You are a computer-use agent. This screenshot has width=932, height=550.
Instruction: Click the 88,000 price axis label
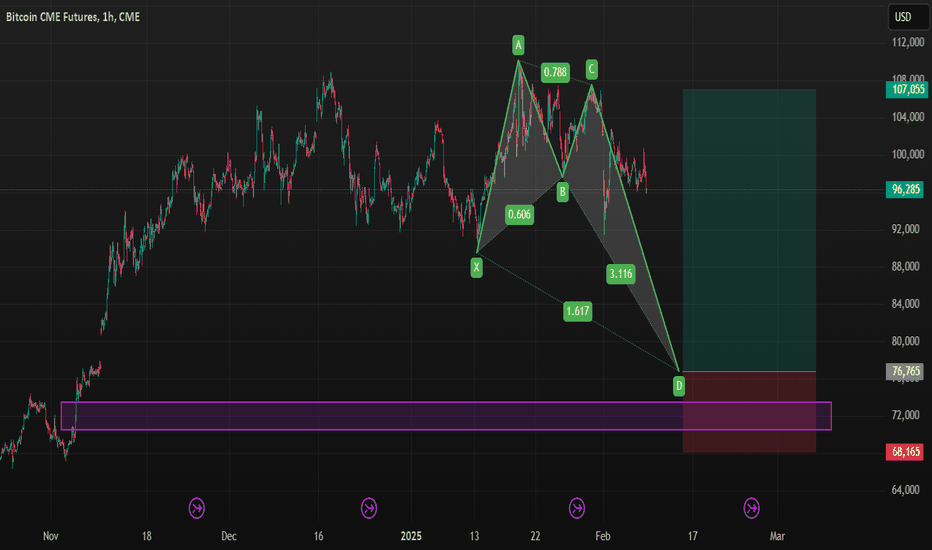(905, 267)
